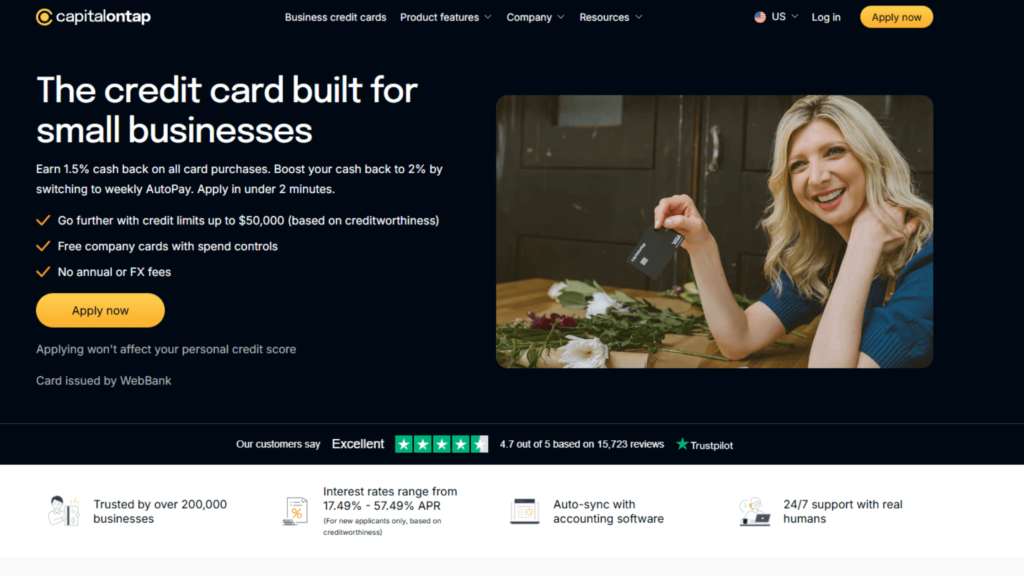Viewport: 1024px width, 576px height.
Task: Click Apply now below feature checklist
Action: click(x=100, y=310)
